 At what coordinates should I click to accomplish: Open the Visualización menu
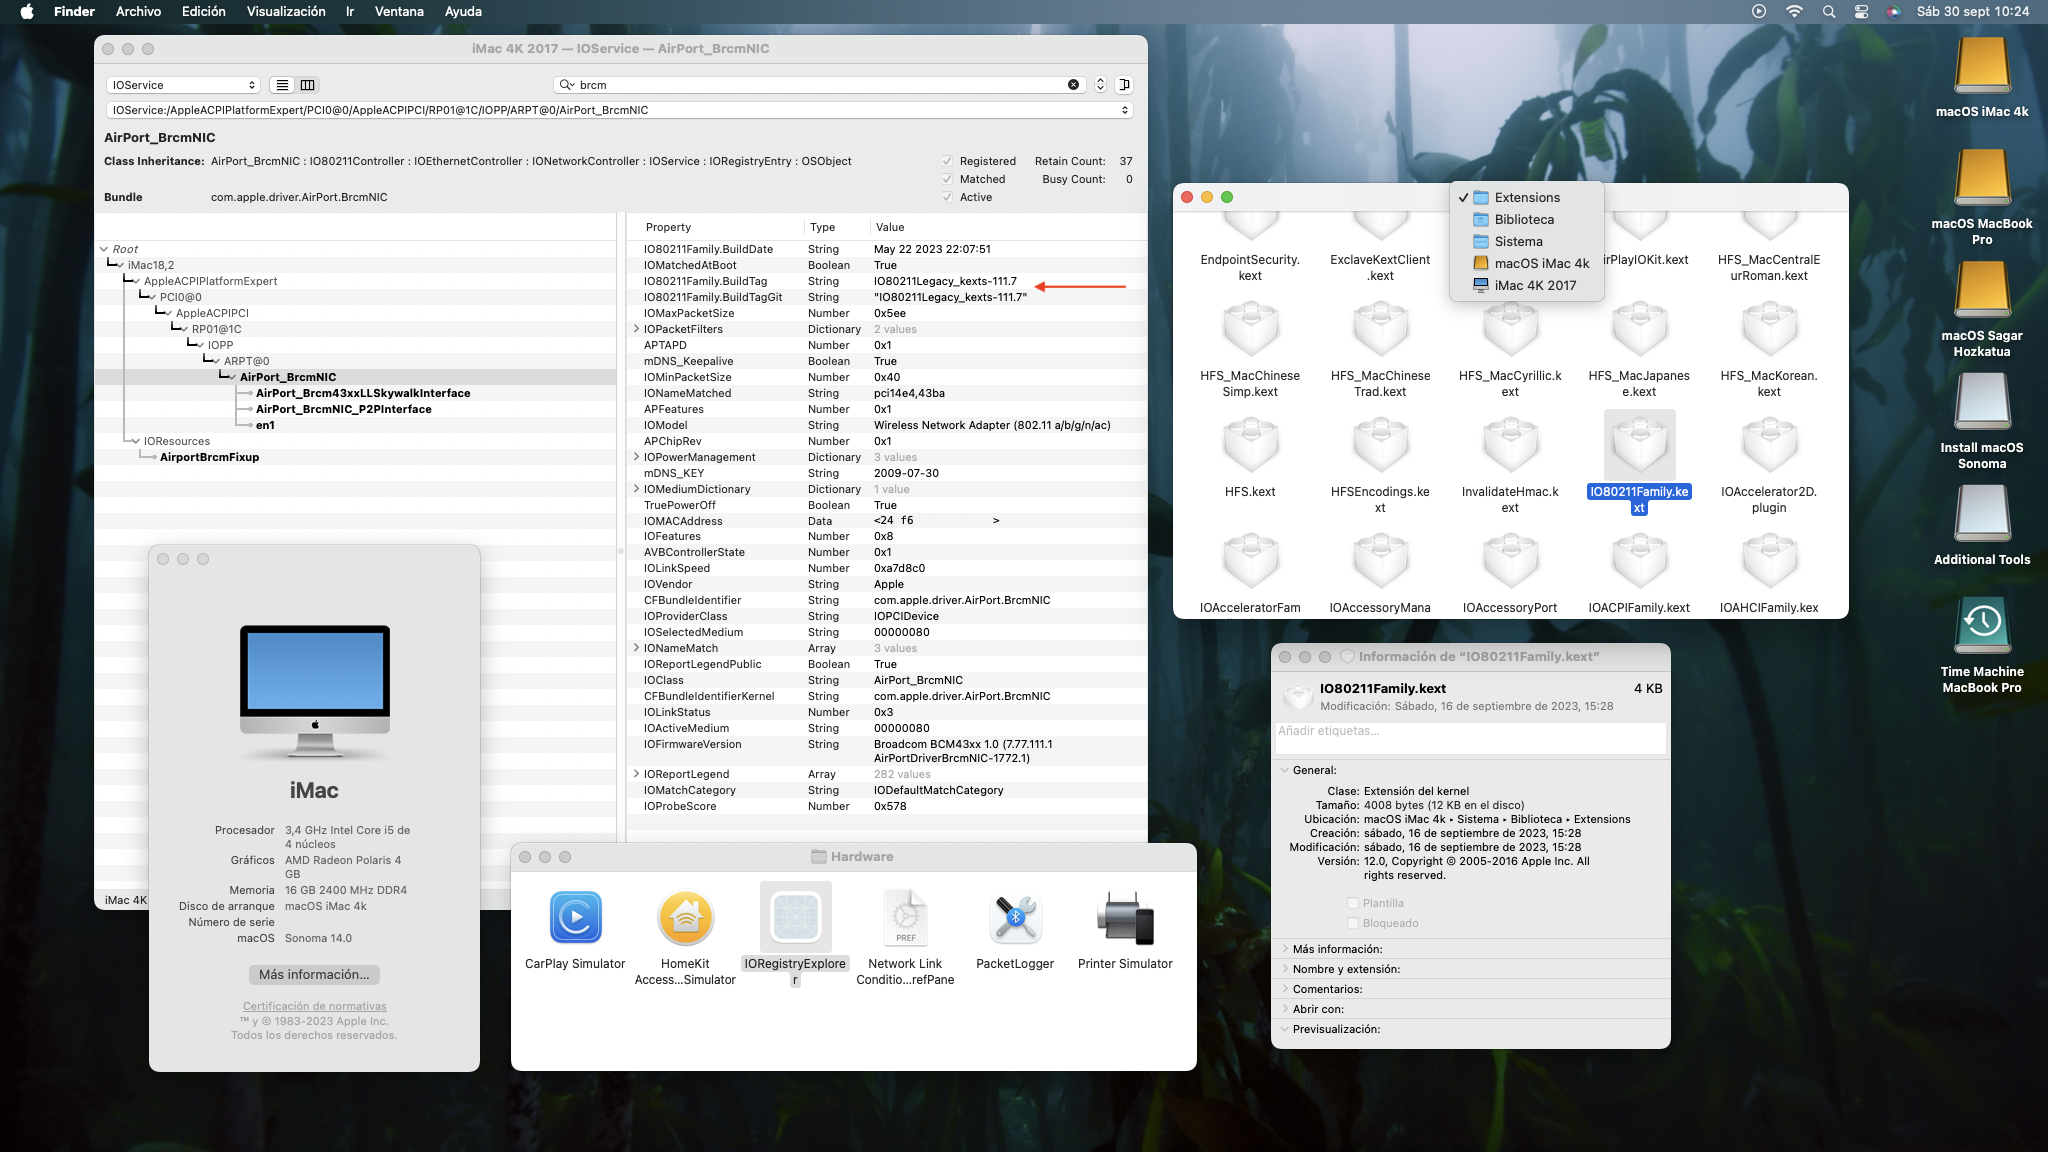286,12
